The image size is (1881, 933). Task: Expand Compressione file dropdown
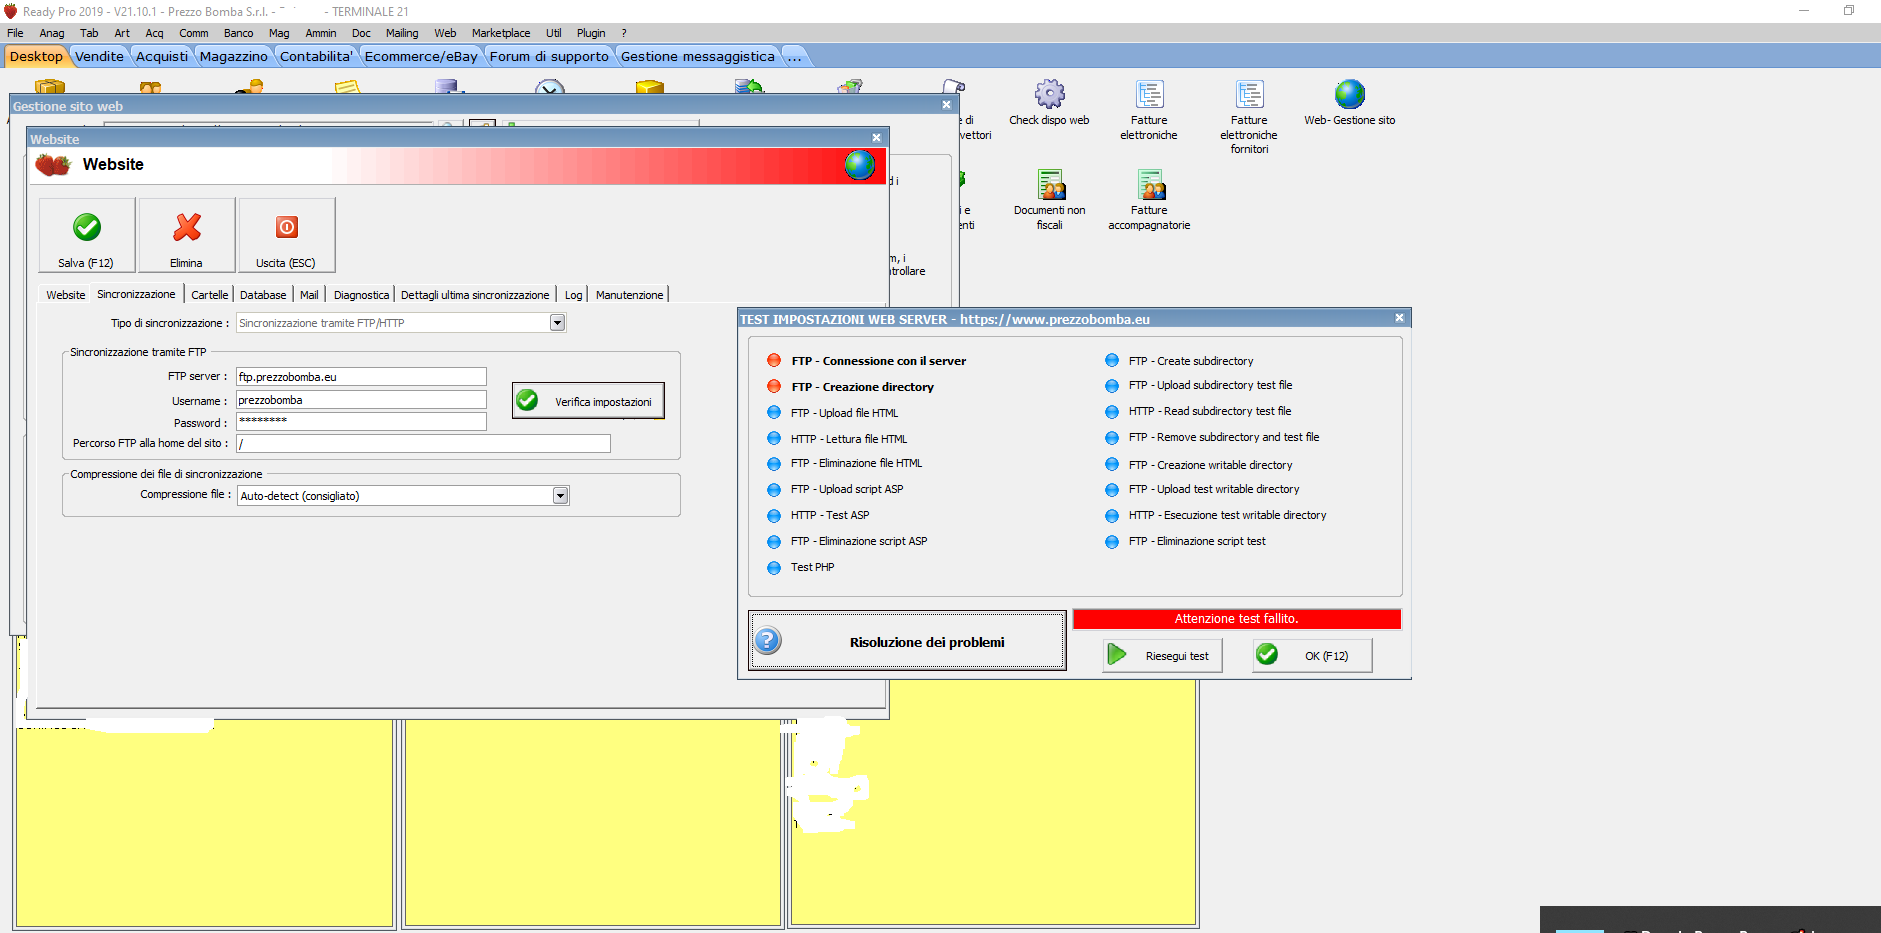pos(561,496)
